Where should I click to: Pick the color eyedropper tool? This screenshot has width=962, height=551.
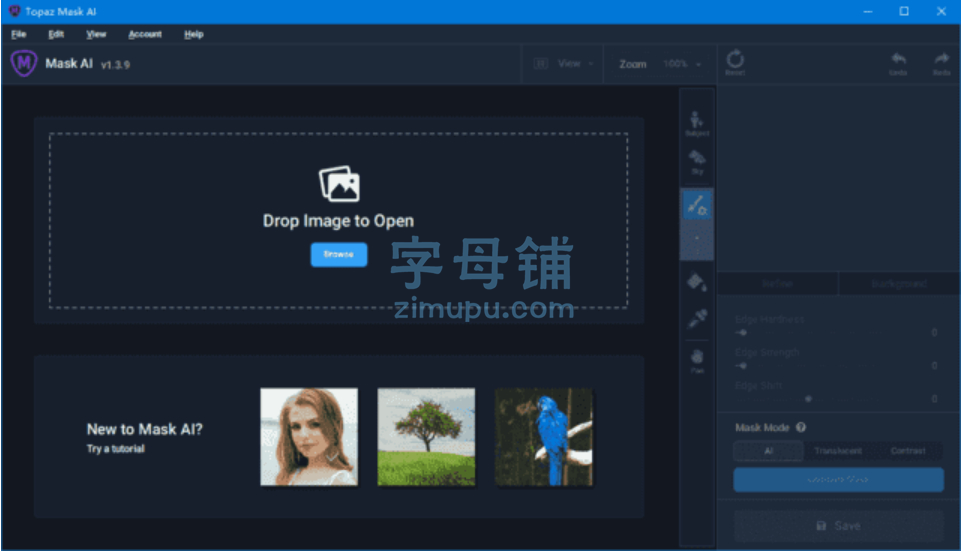click(x=696, y=318)
